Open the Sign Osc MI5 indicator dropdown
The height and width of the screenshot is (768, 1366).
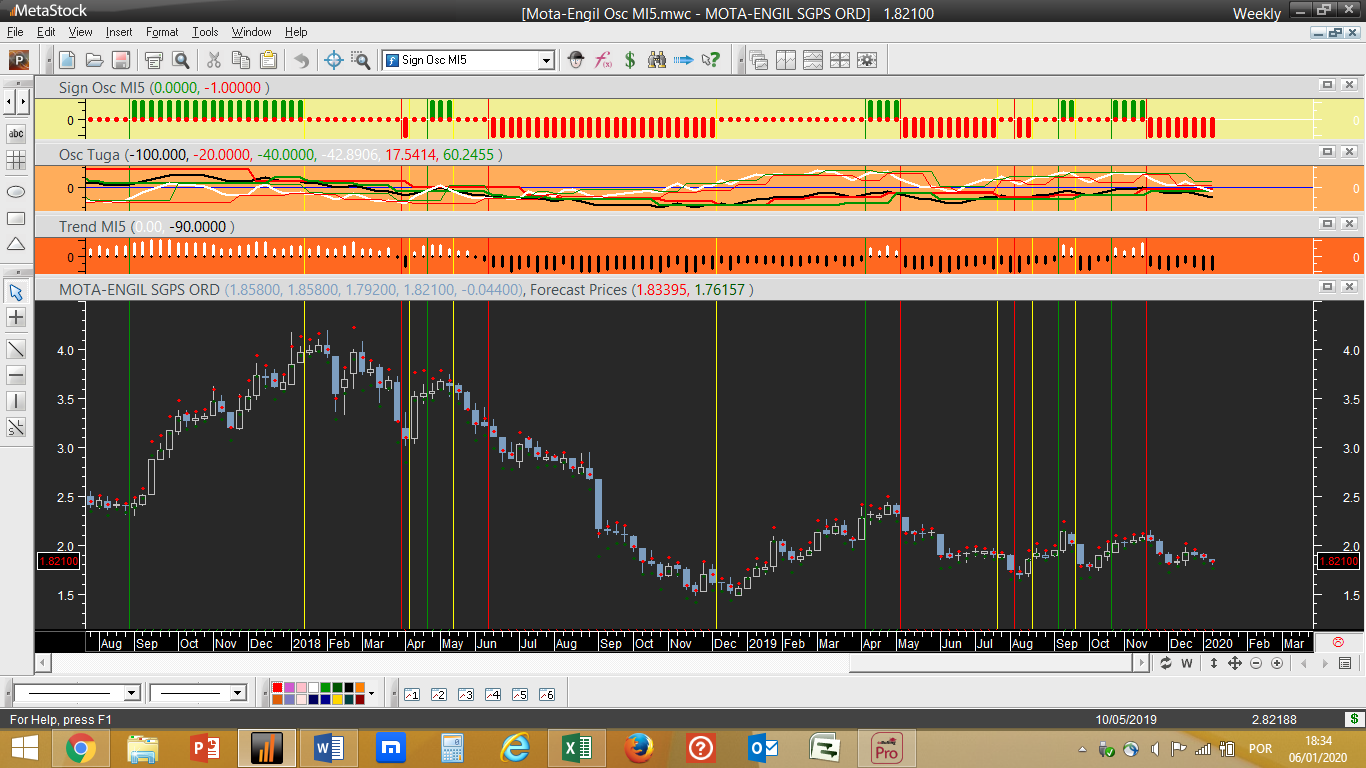[x=546, y=60]
